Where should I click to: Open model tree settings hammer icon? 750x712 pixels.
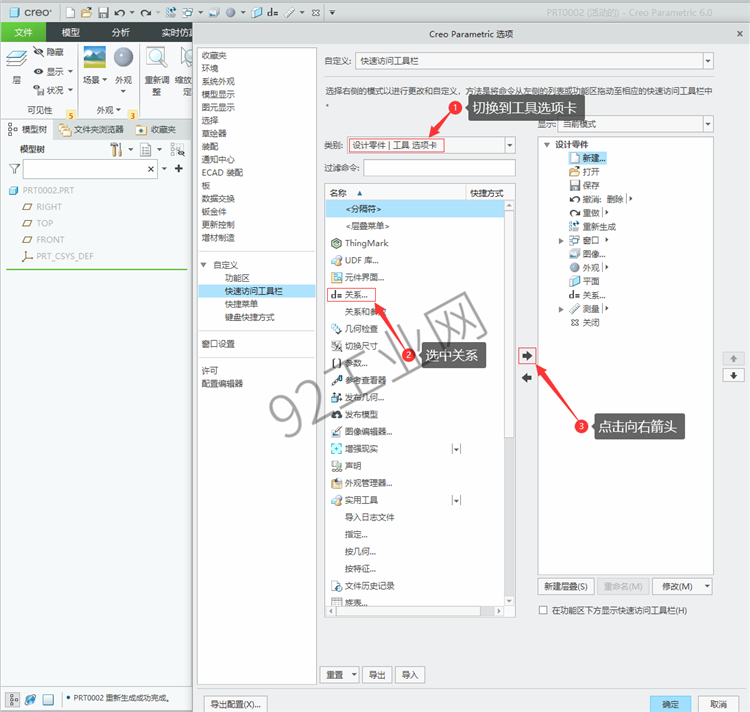(116, 149)
